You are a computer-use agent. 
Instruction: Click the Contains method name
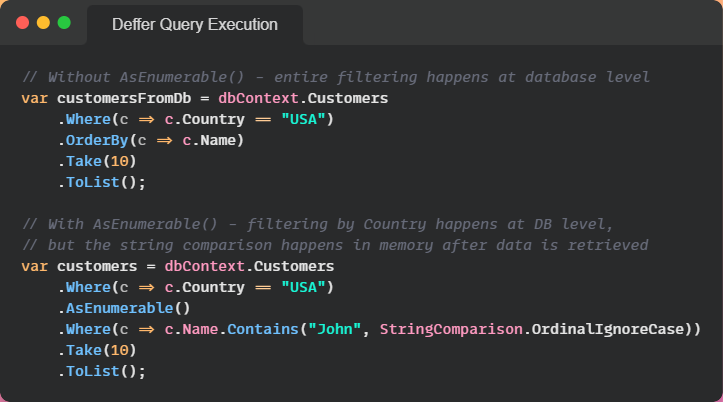tap(263, 329)
